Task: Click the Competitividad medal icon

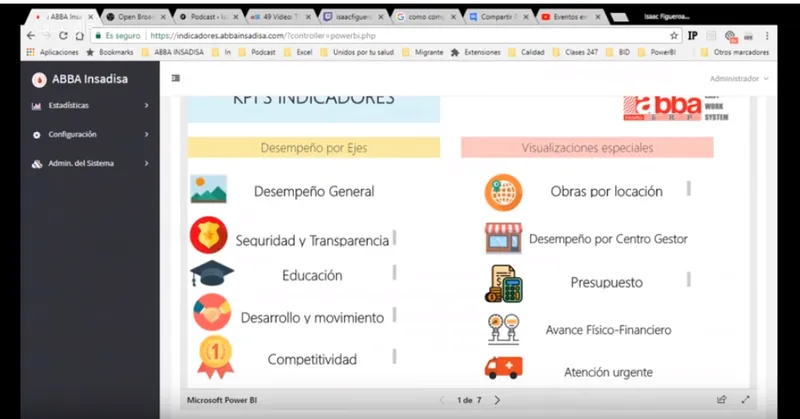Action: pos(215,357)
